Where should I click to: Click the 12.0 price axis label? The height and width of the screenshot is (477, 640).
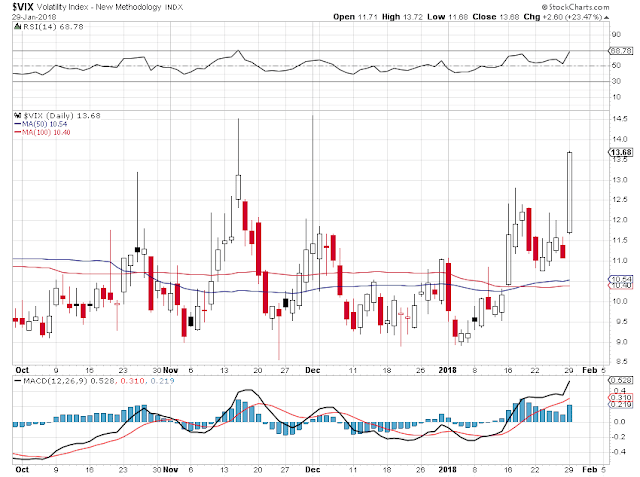[x=620, y=220]
